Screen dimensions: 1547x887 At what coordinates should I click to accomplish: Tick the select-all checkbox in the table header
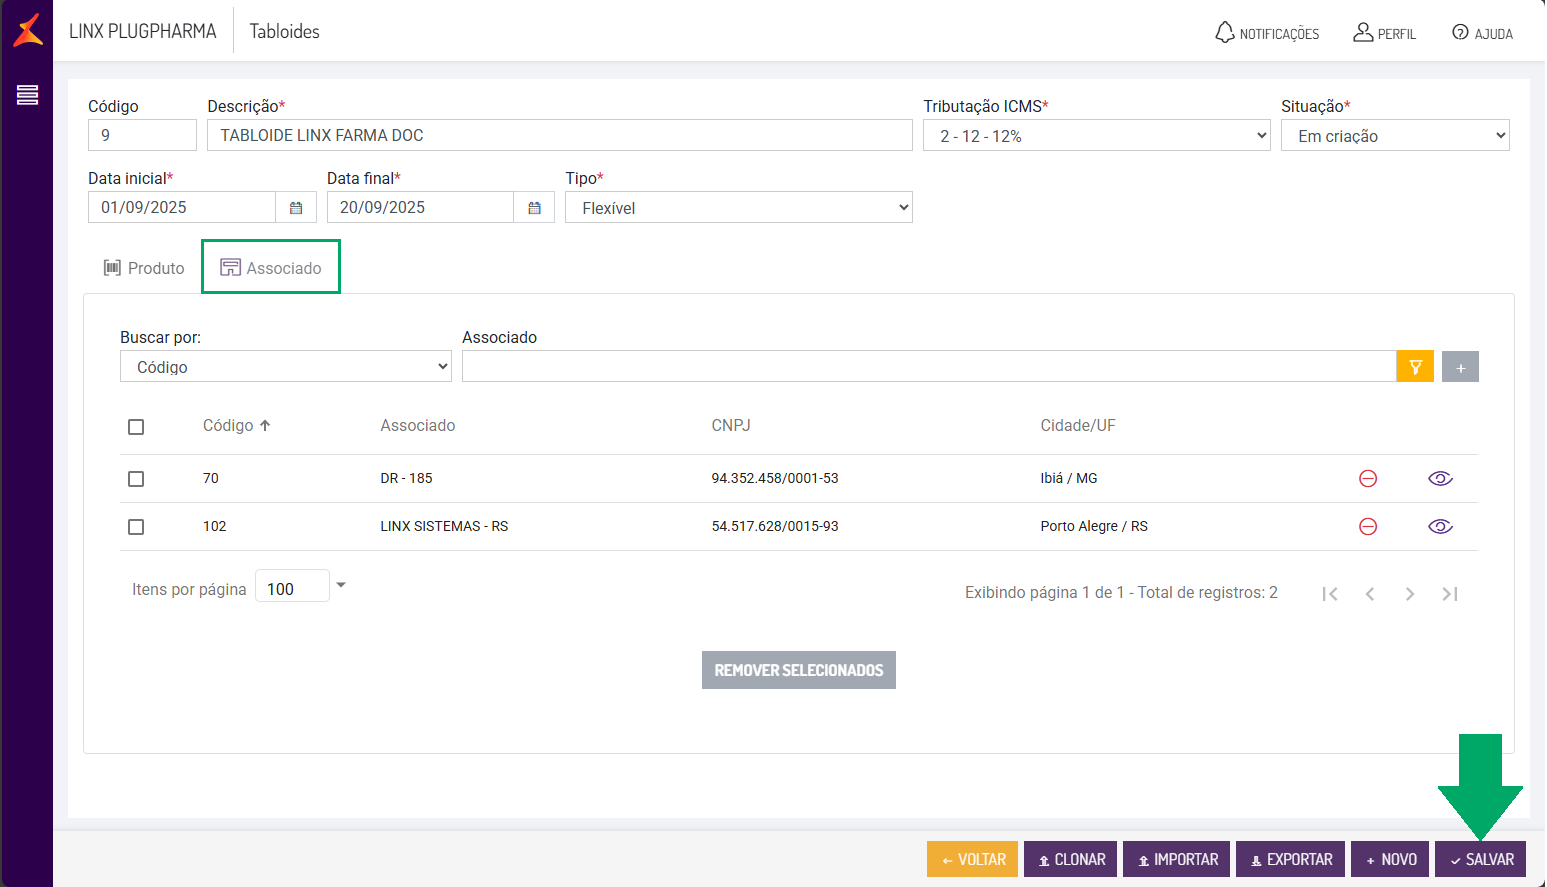pos(136,427)
